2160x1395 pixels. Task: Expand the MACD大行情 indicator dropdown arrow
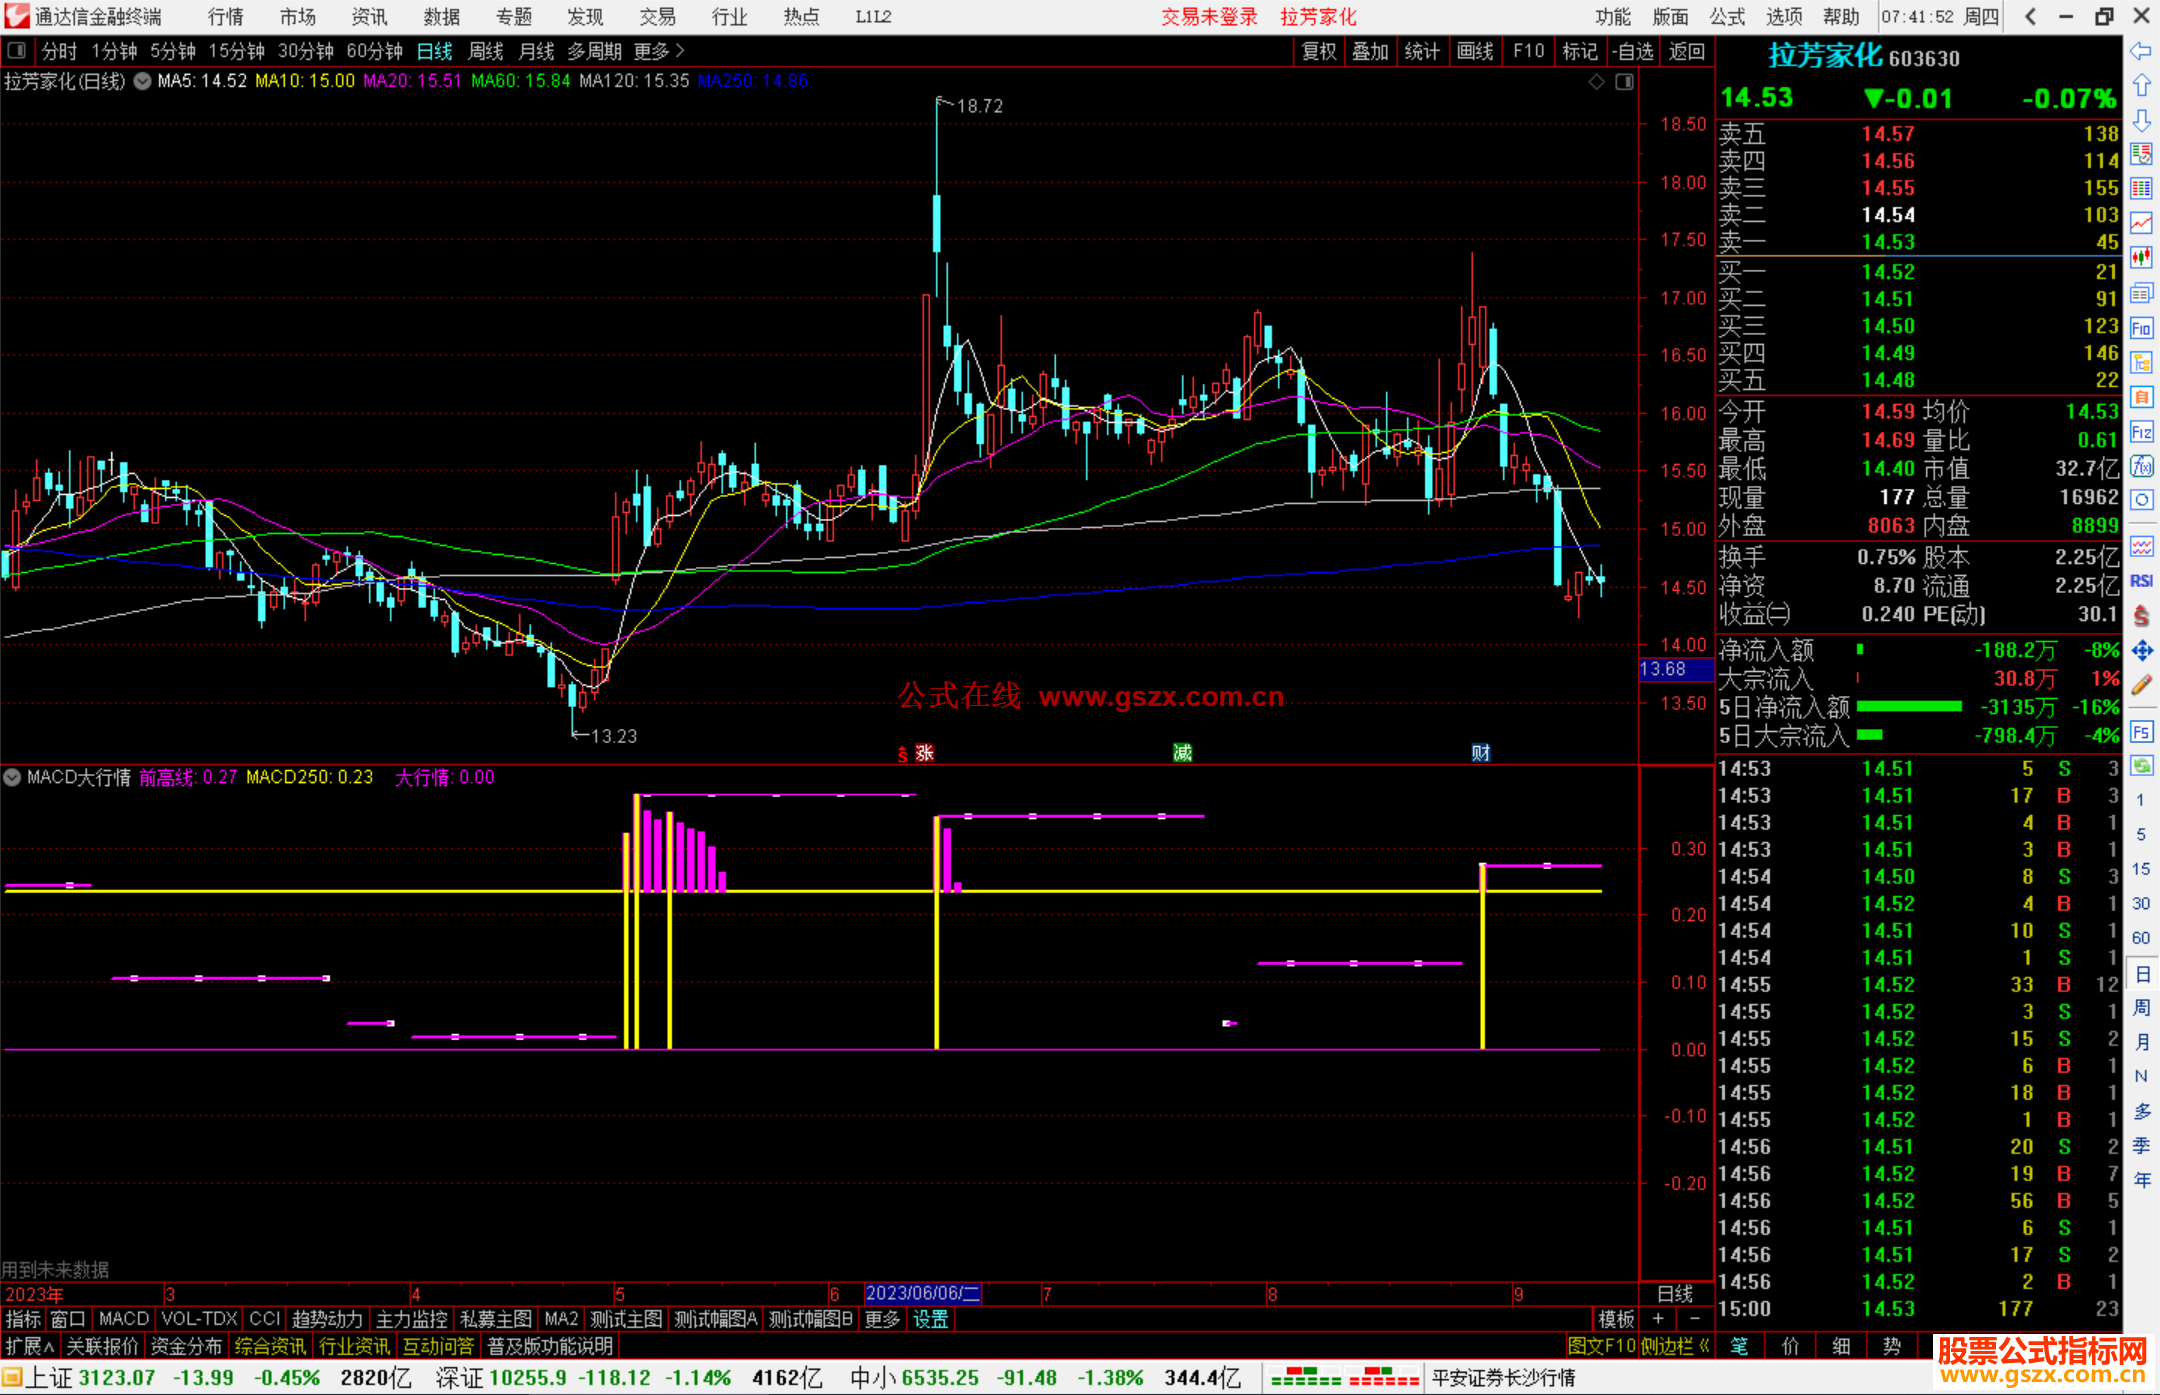coord(12,777)
